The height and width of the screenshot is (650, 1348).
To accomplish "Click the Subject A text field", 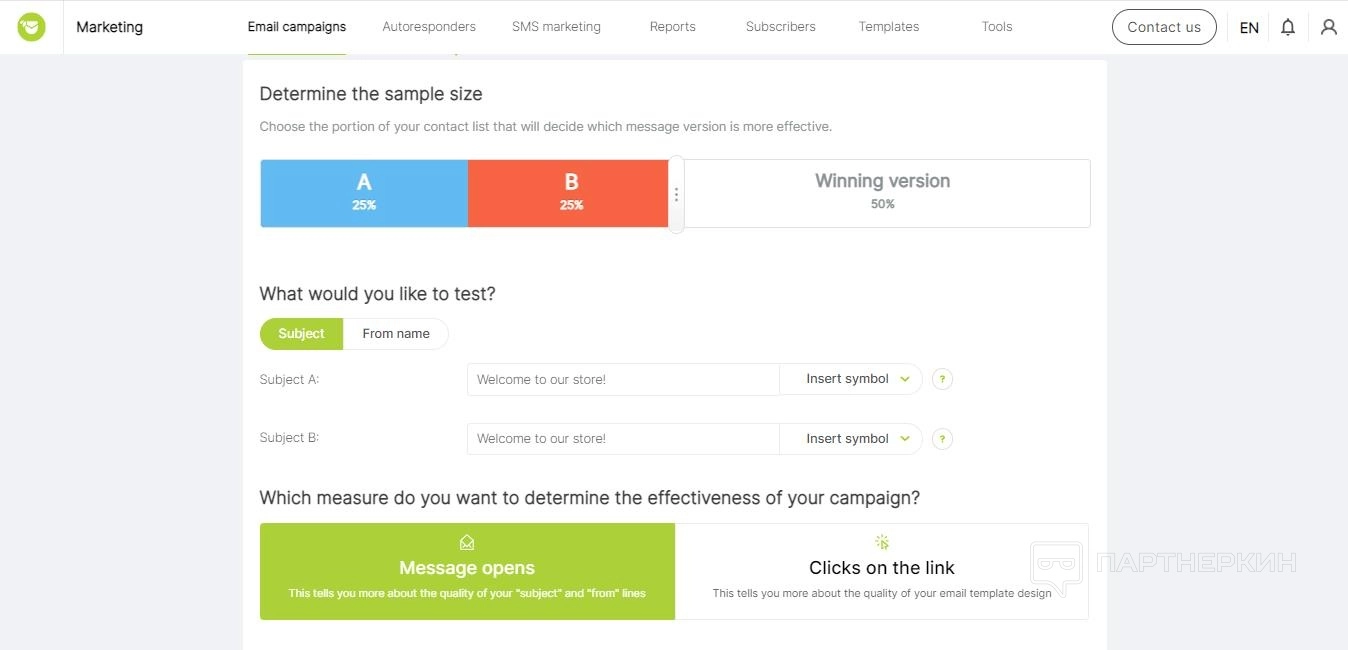I will tap(622, 380).
